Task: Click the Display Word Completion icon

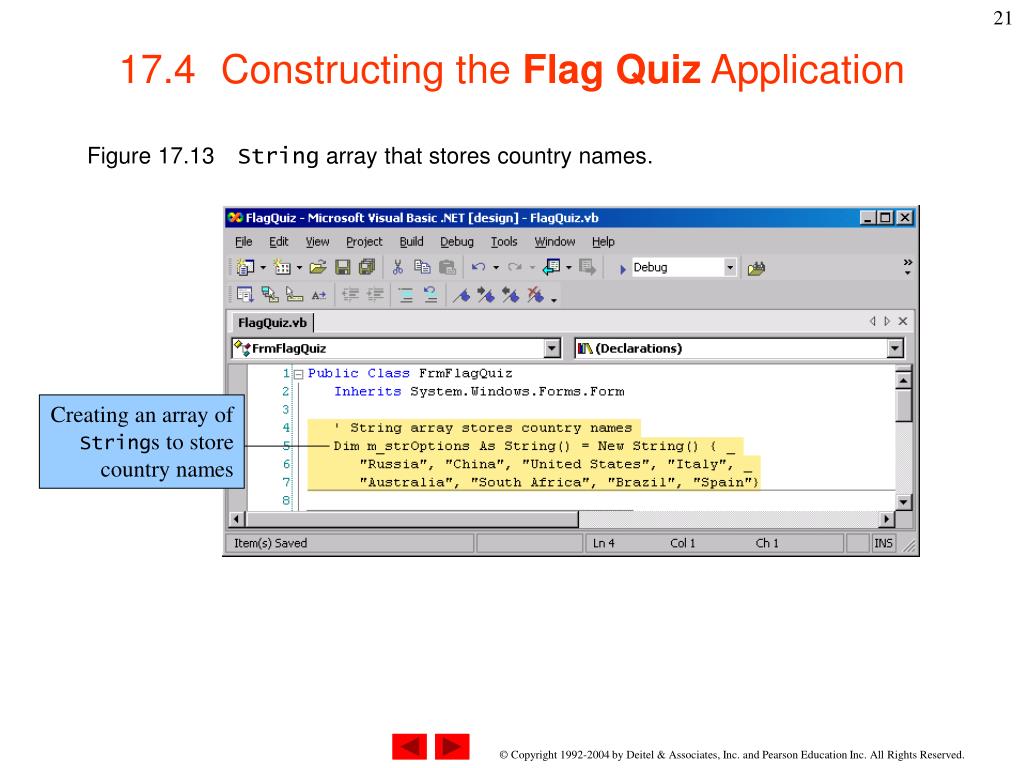Action: (x=319, y=296)
